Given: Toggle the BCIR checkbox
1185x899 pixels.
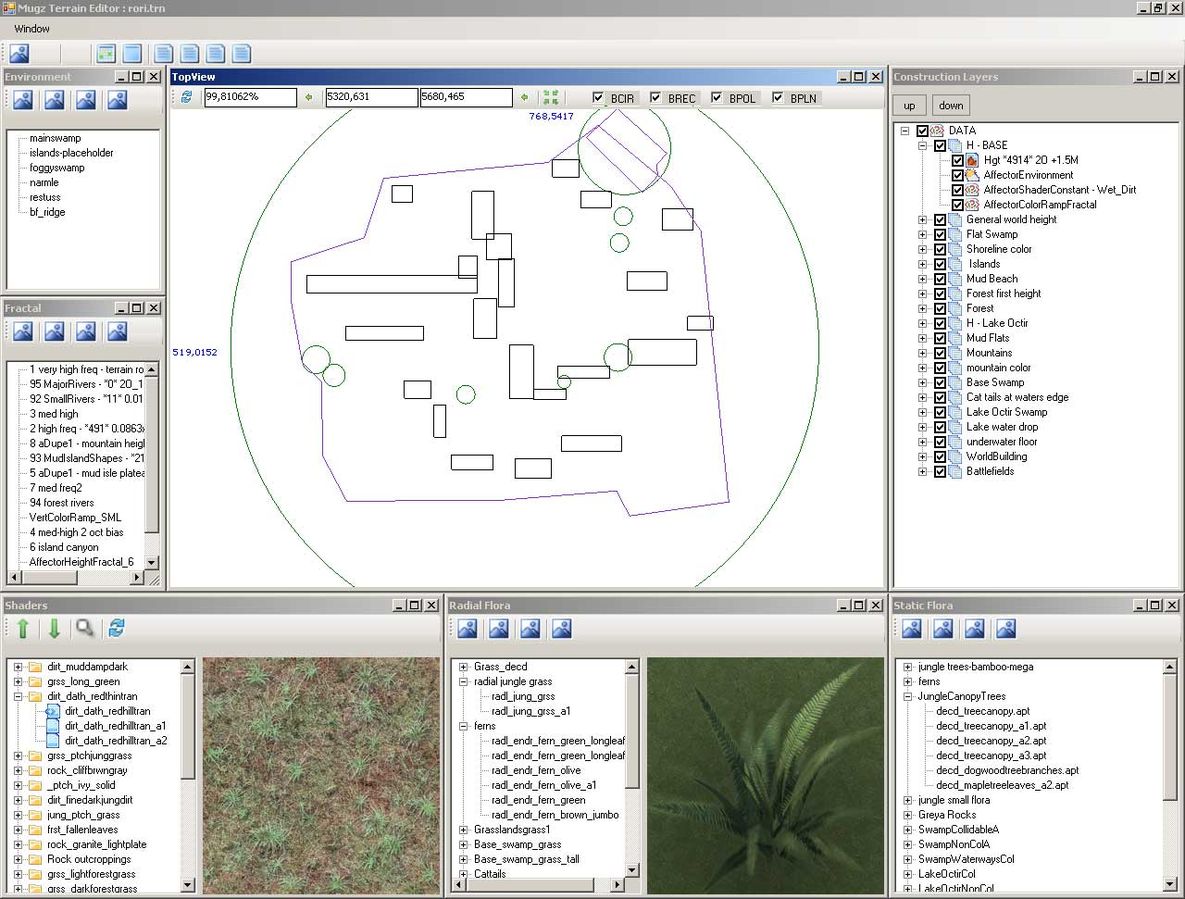Looking at the screenshot, I should pyautogui.click(x=599, y=98).
